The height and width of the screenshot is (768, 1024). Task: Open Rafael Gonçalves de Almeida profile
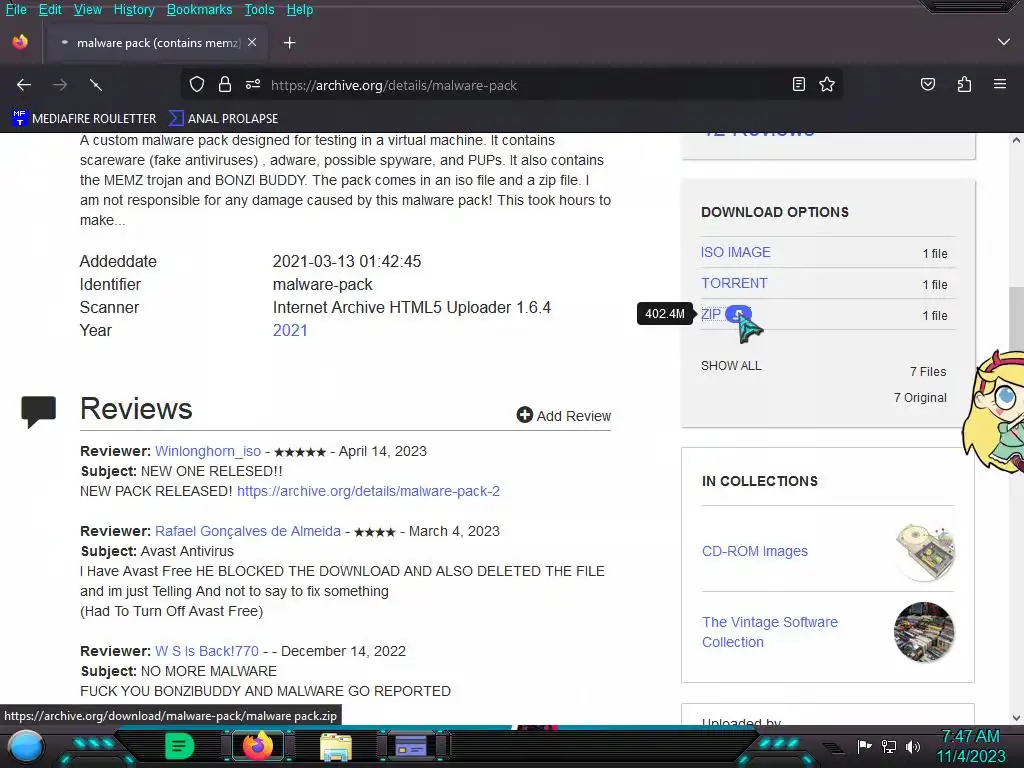click(248, 531)
